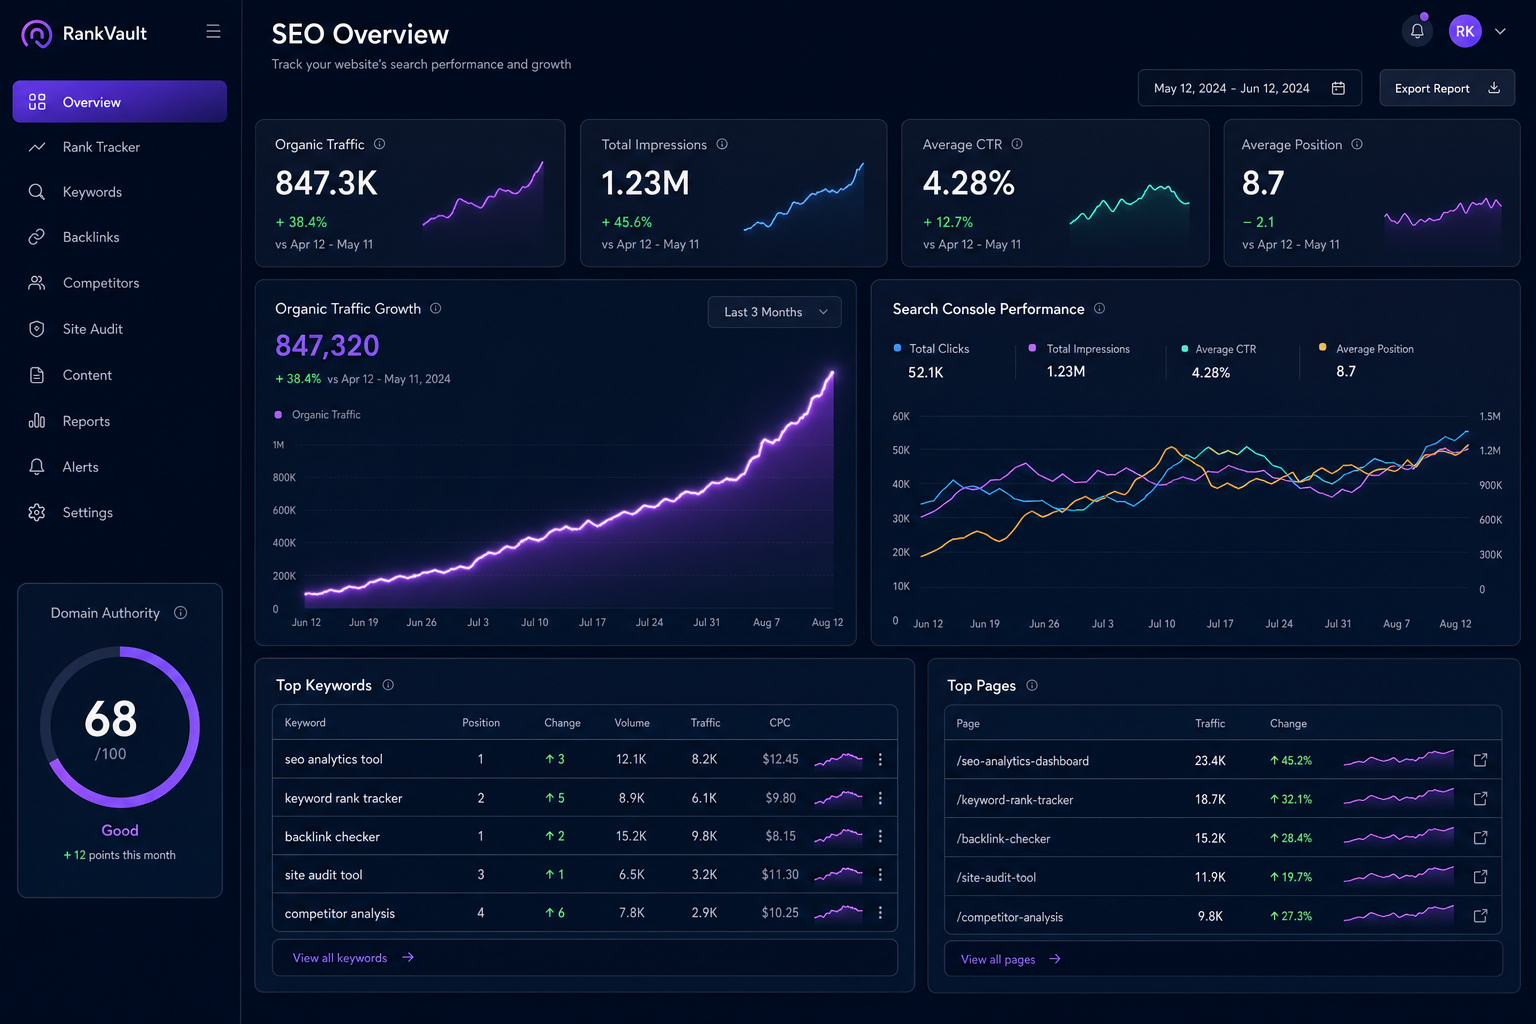The image size is (1536, 1024).
Task: Go to Overview in the sidebar
Action: (120, 102)
